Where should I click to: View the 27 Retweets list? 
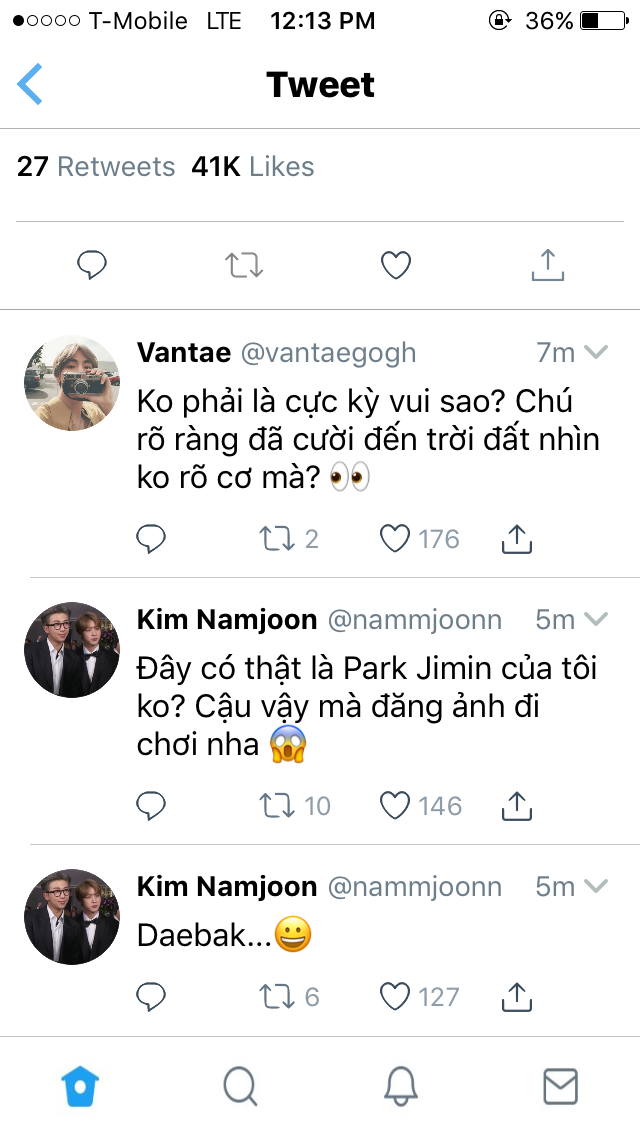pyautogui.click(x=96, y=167)
